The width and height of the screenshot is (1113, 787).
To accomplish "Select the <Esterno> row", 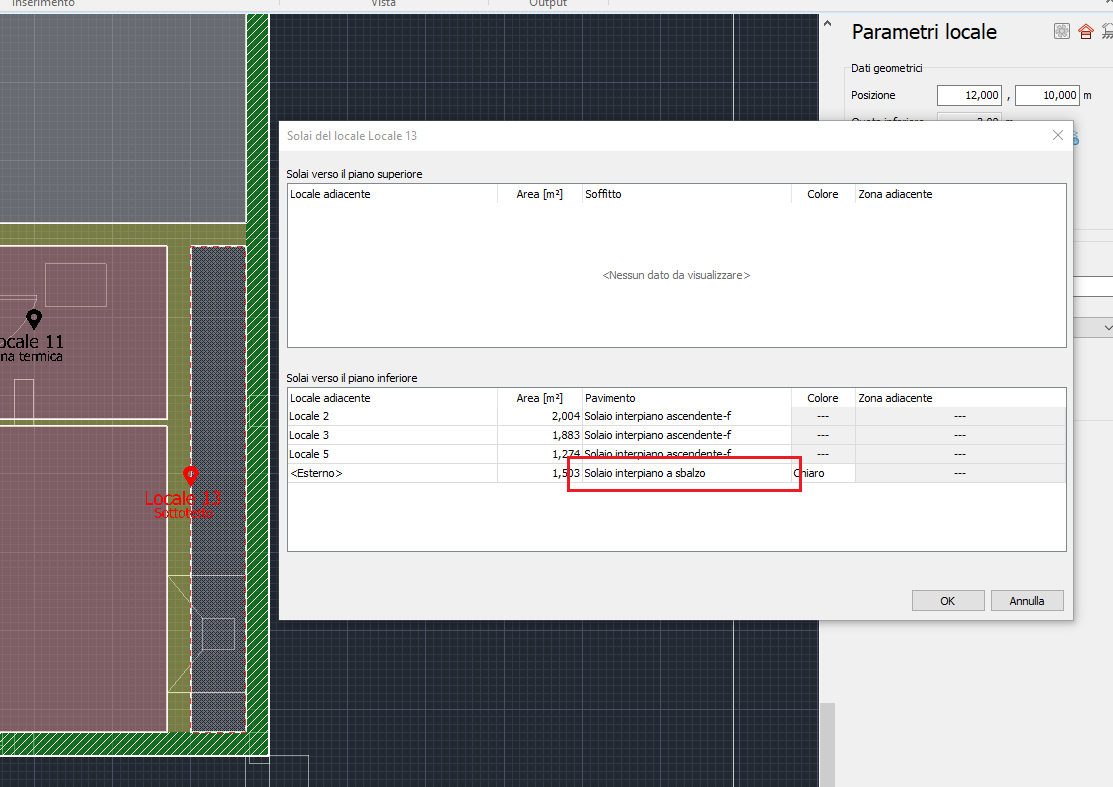I will pyautogui.click(x=676, y=473).
